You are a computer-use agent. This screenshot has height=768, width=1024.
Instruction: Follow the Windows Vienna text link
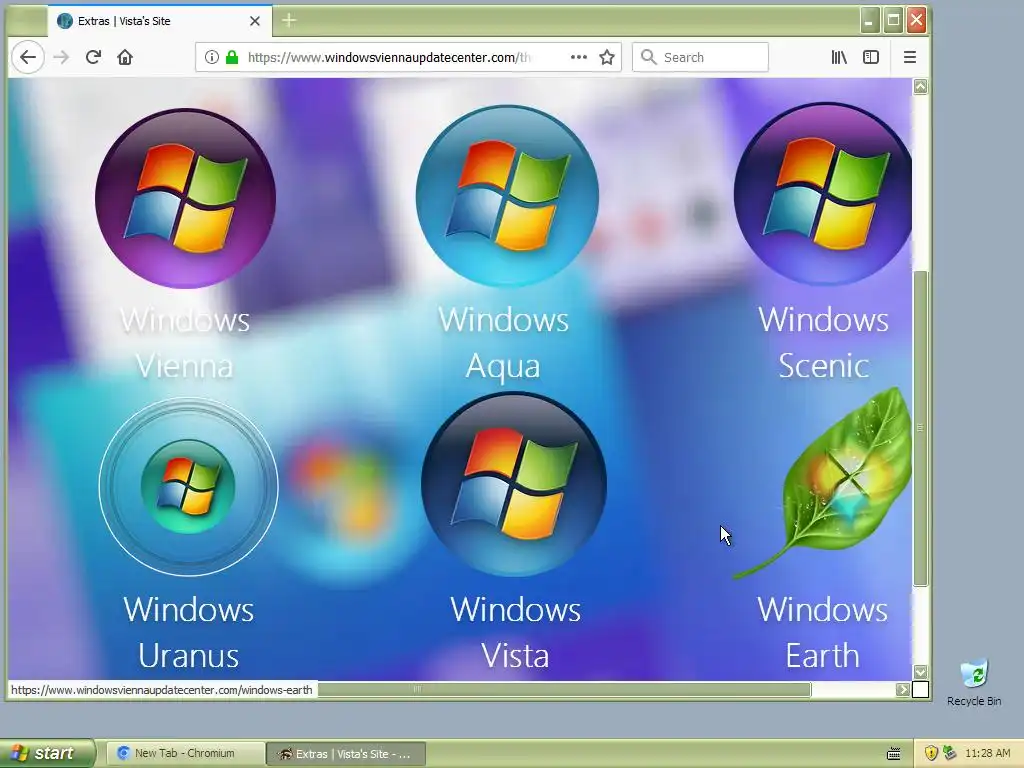[185, 343]
